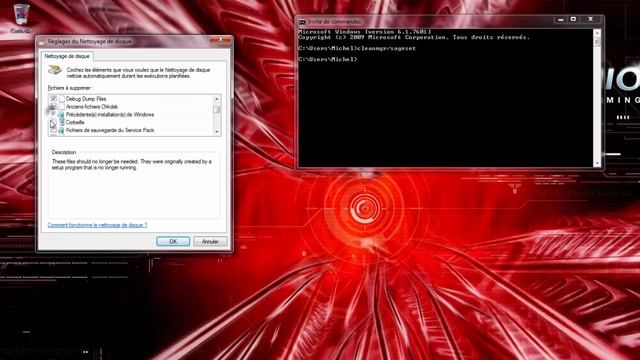Cancel with the Annuler button
640x360 pixels.
point(210,241)
